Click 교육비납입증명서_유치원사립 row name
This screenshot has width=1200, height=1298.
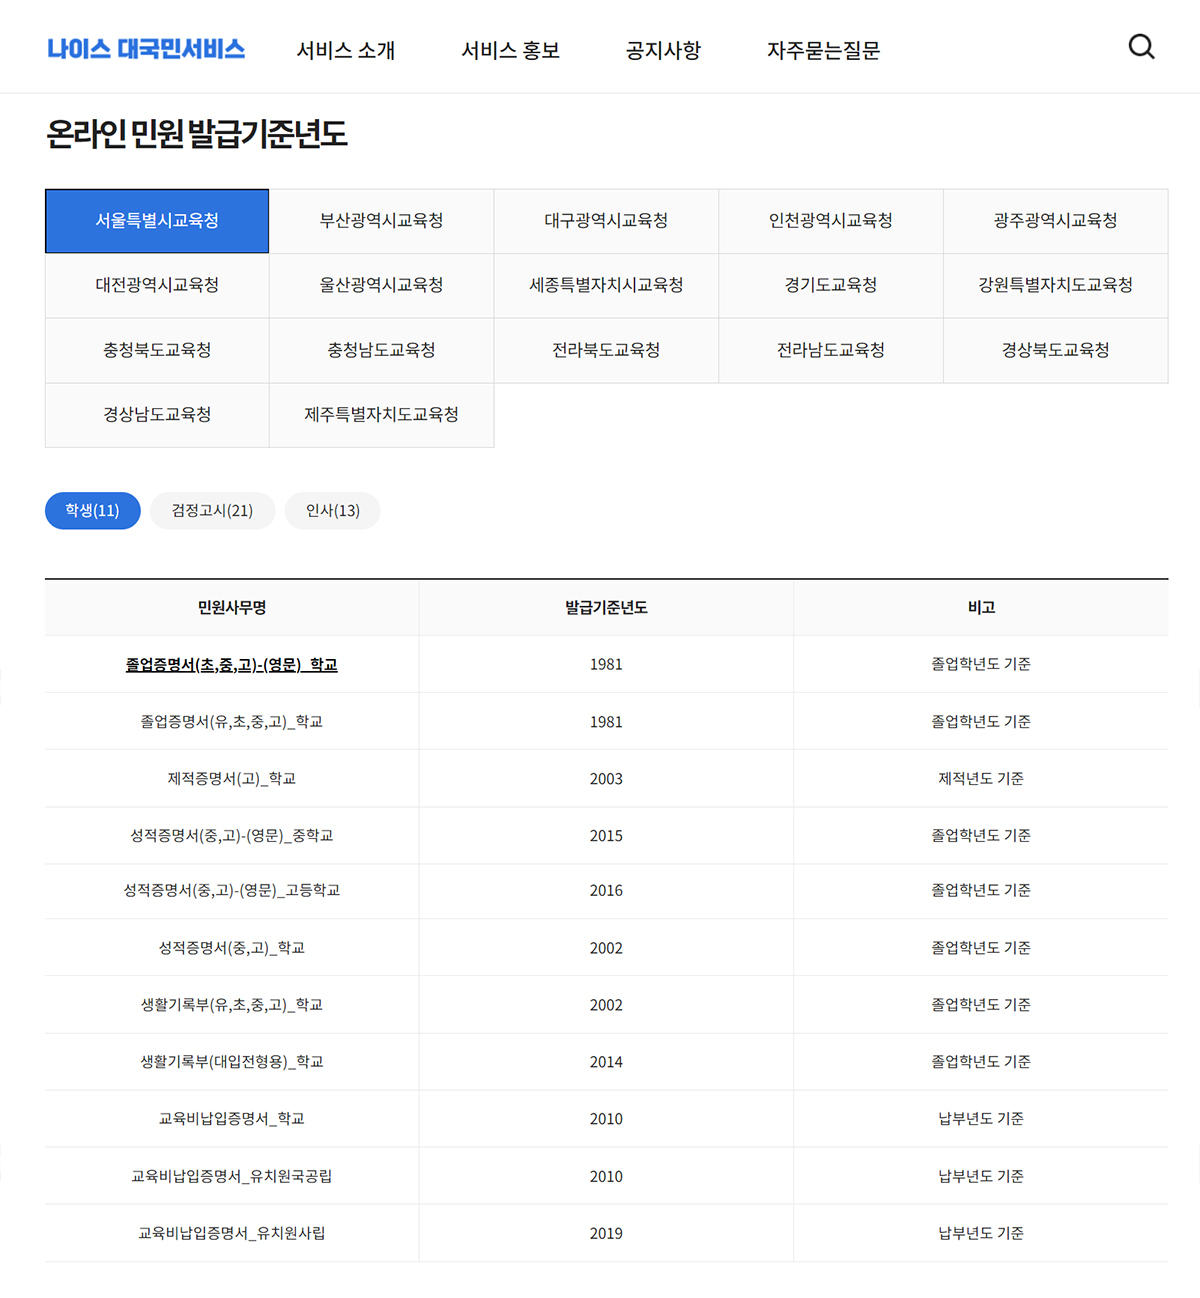tap(231, 1234)
